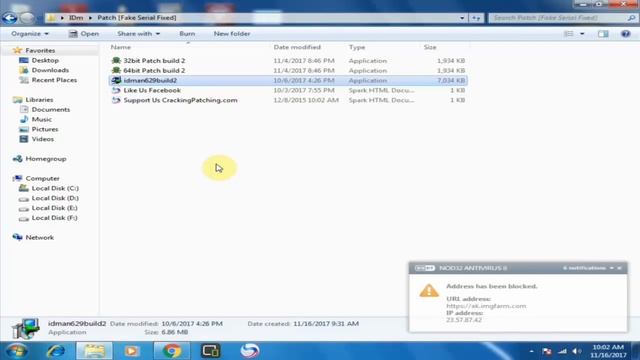Sort by the Type column header
The height and width of the screenshot is (360, 640).
357,47
